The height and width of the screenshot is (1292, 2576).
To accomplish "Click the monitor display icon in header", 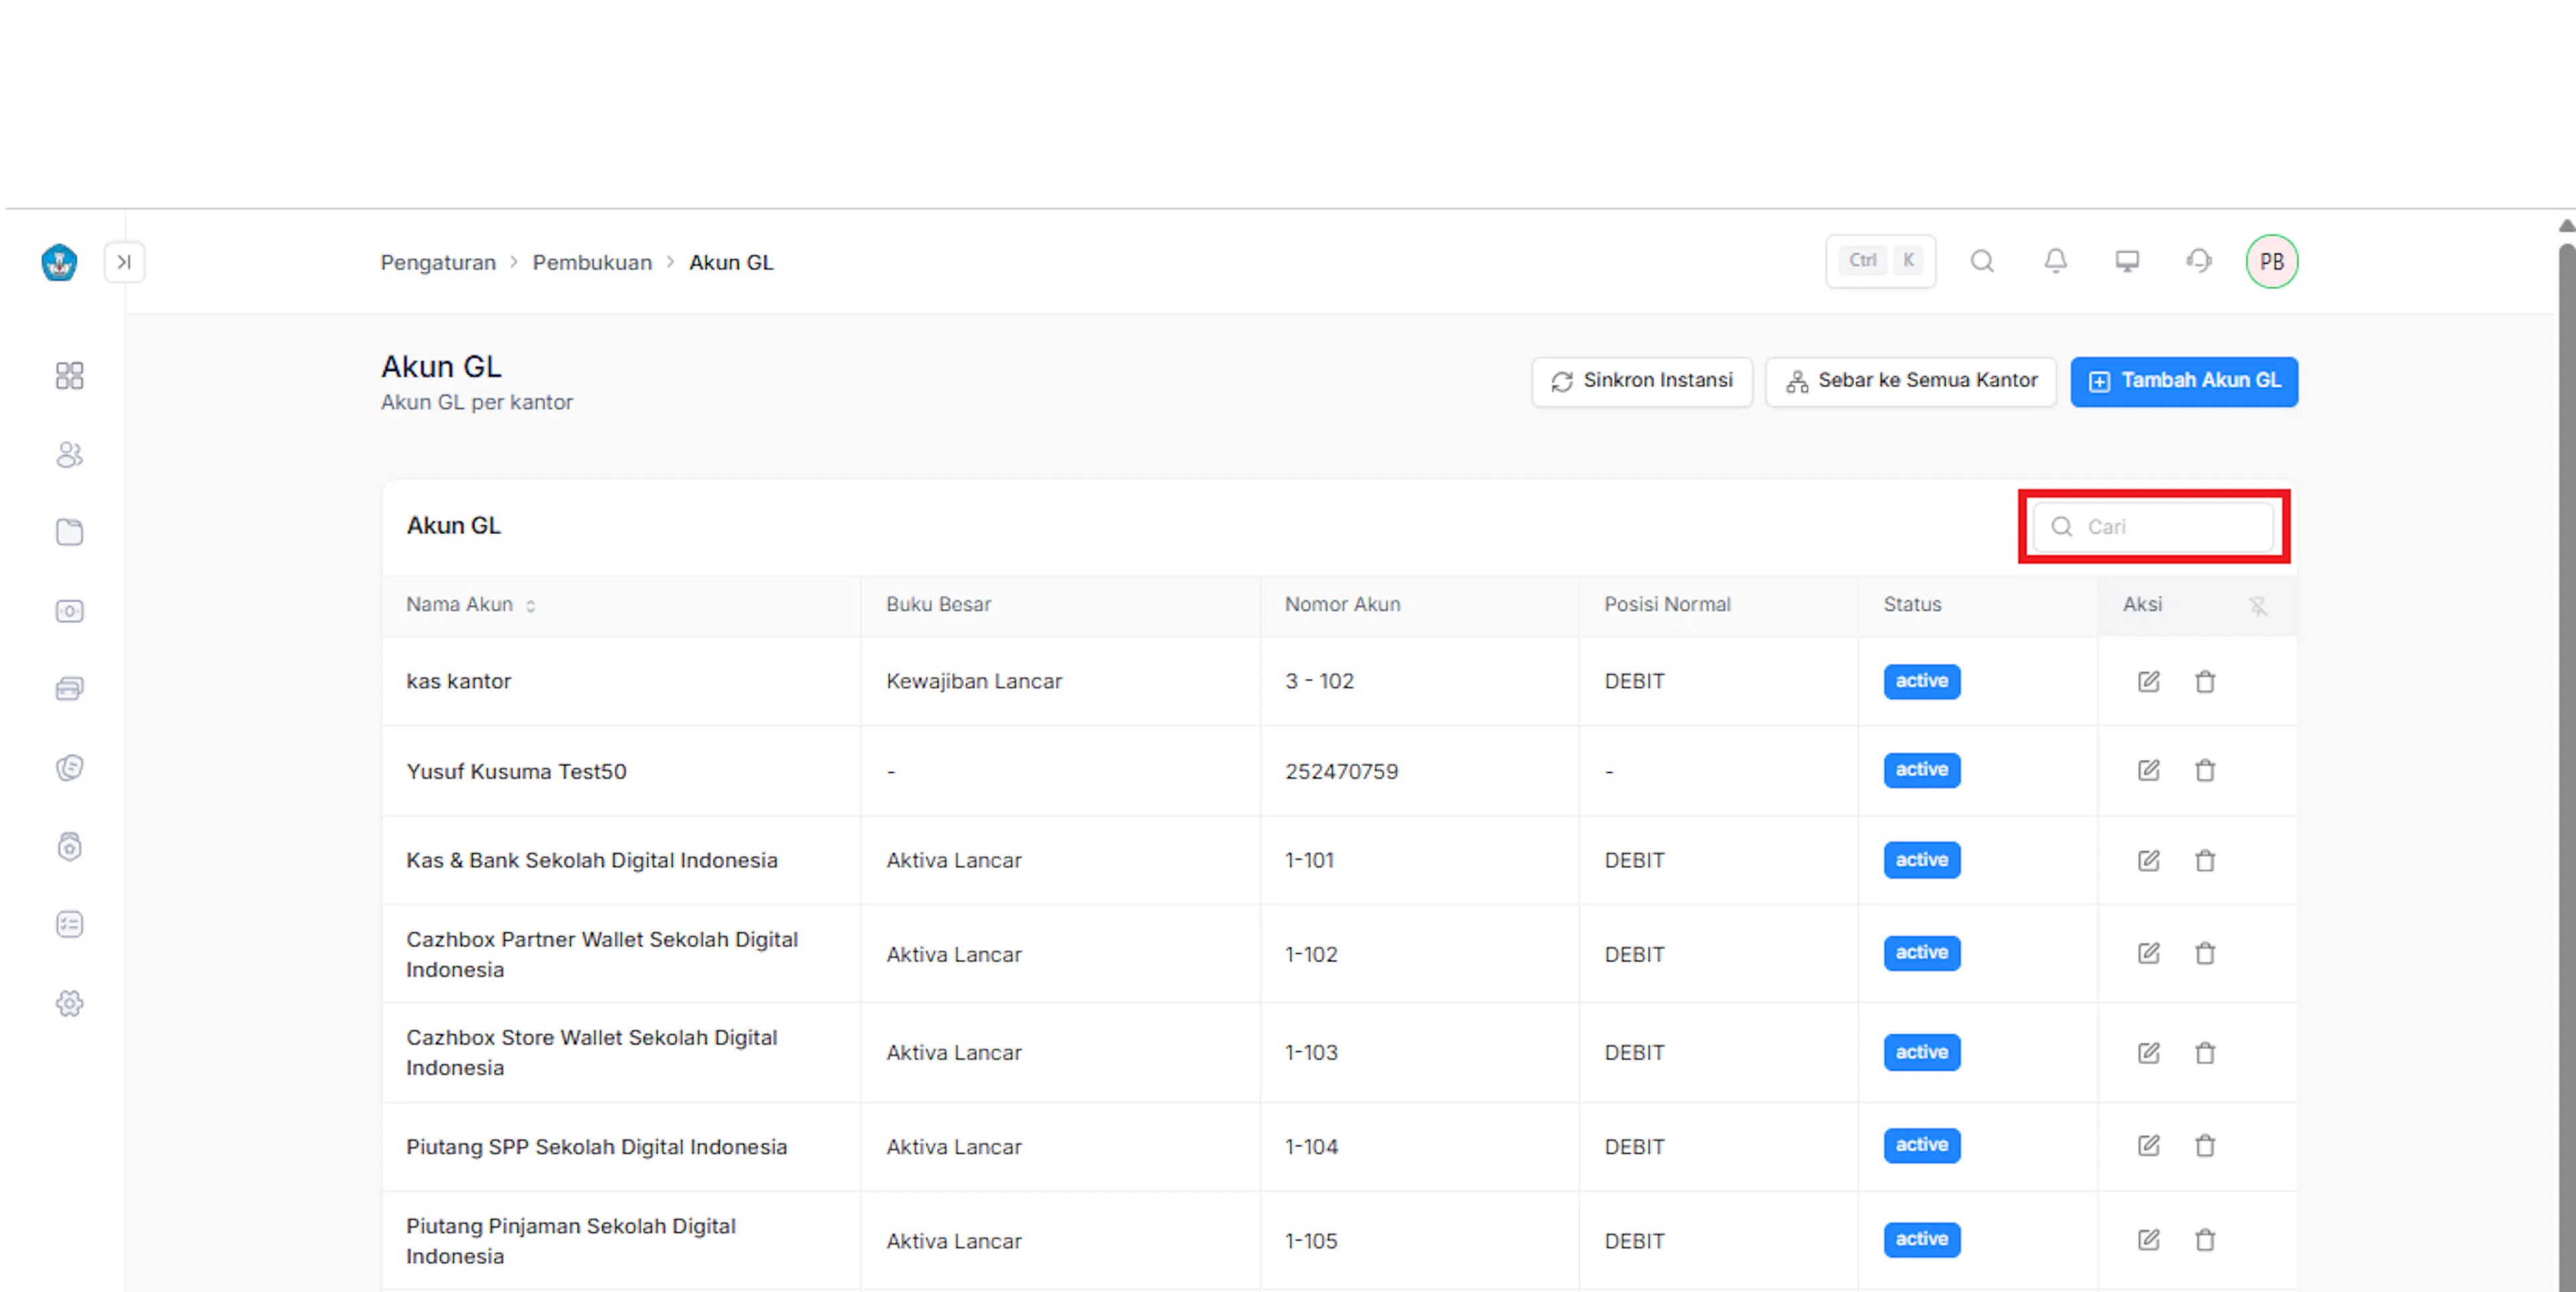I will (x=2127, y=261).
